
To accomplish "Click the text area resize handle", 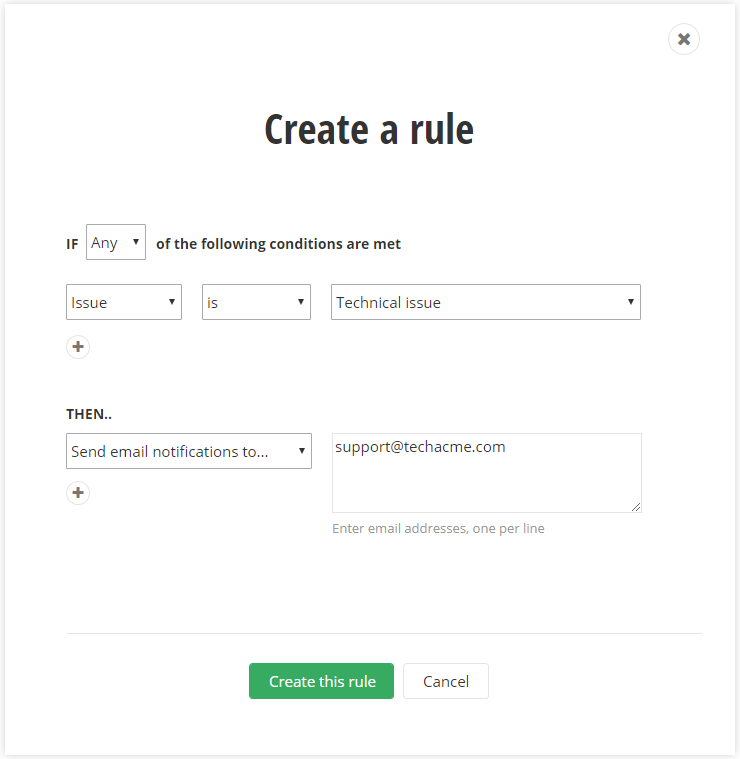I will [x=636, y=507].
